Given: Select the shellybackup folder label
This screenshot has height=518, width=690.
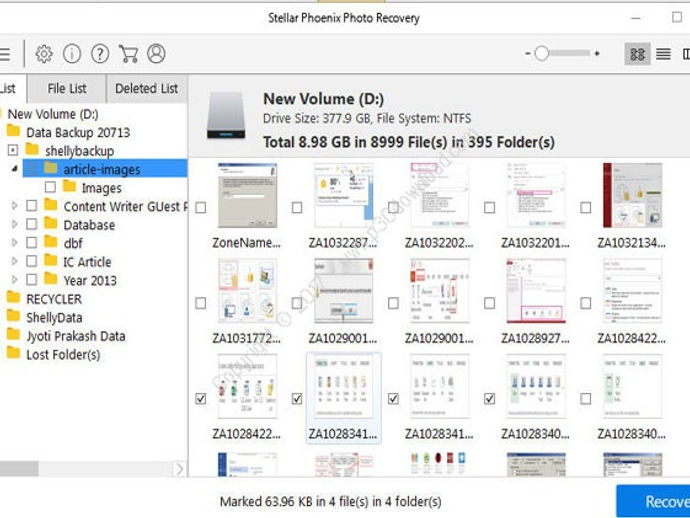Looking at the screenshot, I should coord(79,151).
